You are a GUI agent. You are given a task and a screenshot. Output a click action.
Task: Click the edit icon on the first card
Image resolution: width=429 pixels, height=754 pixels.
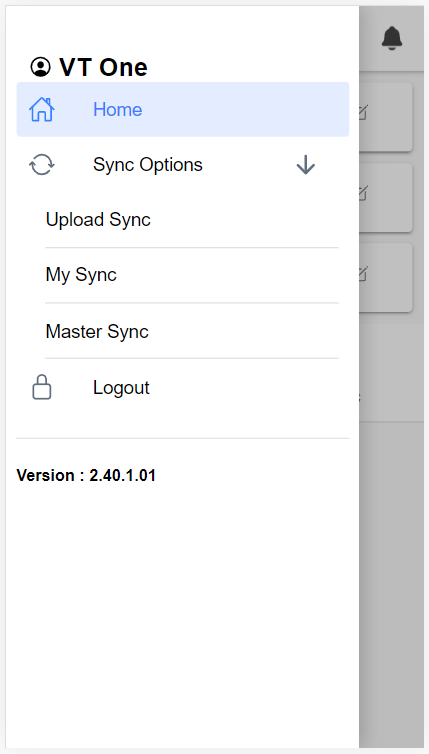(363, 113)
